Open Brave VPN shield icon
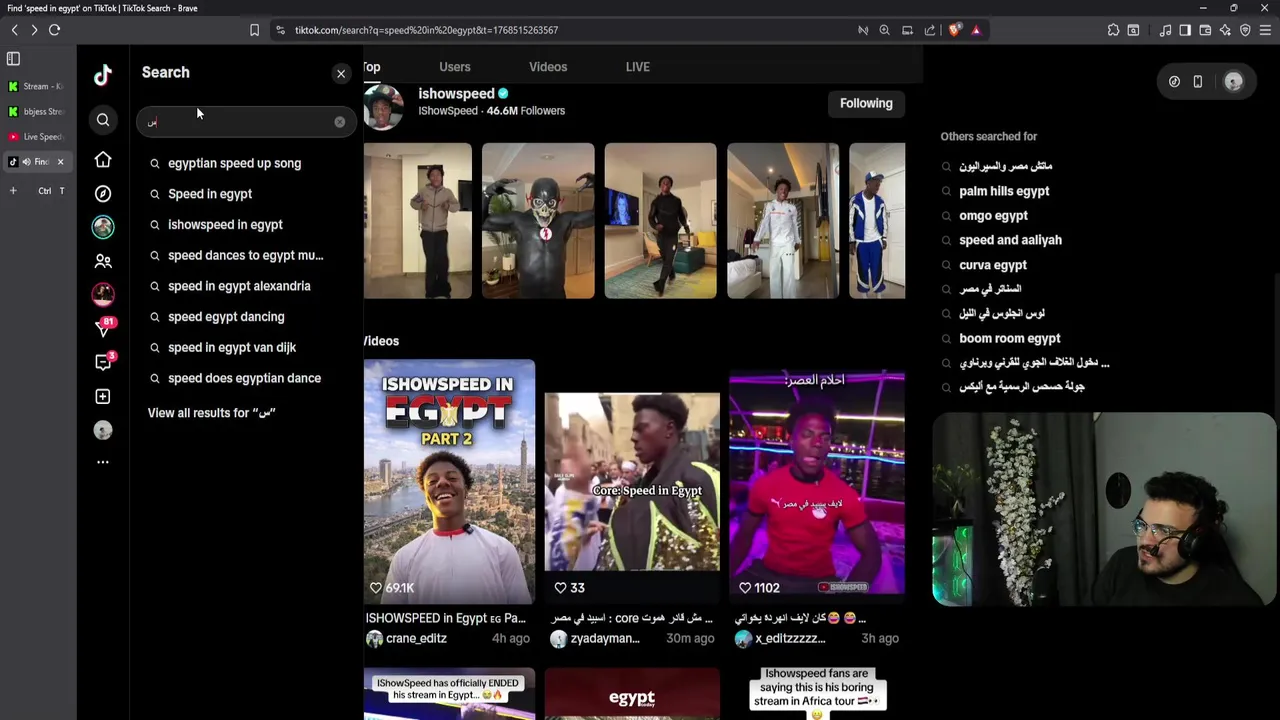This screenshot has width=1280, height=720. pyautogui.click(x=1245, y=30)
